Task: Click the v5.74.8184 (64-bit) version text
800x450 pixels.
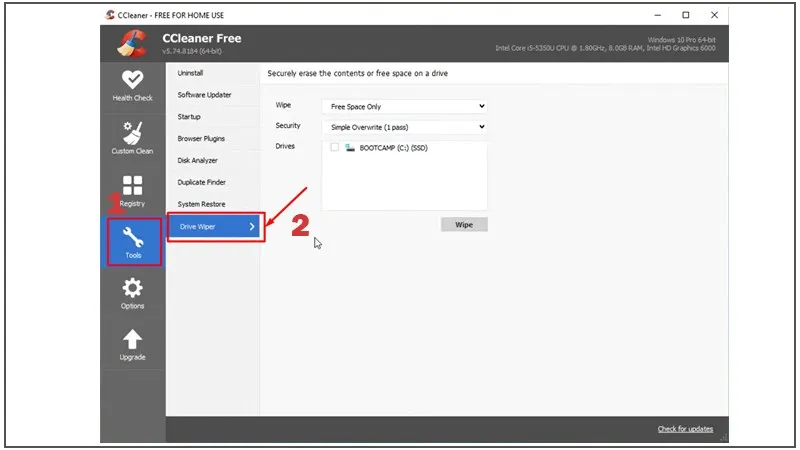Action: coord(192,51)
